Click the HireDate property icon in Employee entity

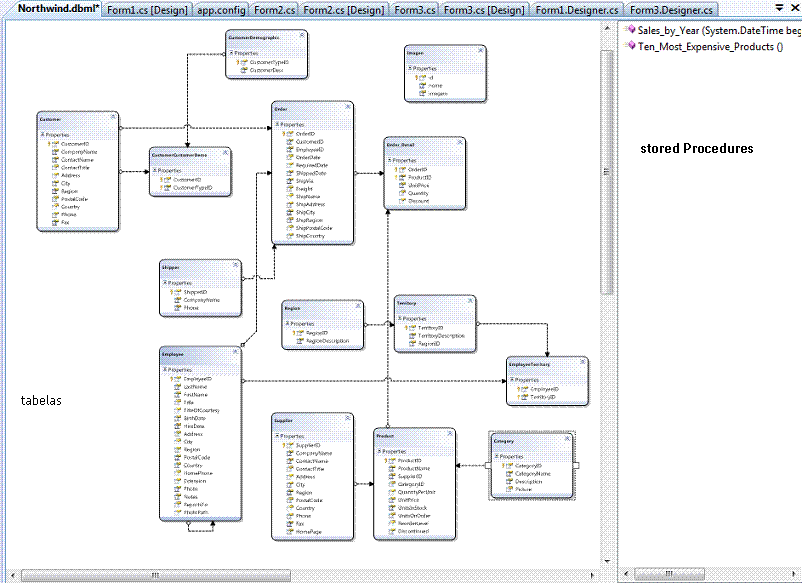click(x=177, y=425)
